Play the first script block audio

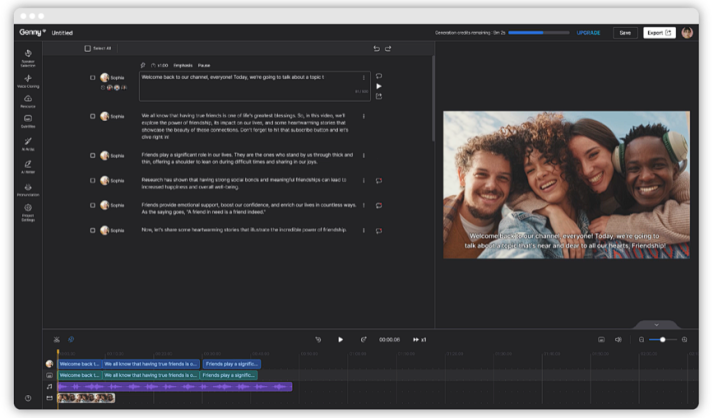pos(378,86)
